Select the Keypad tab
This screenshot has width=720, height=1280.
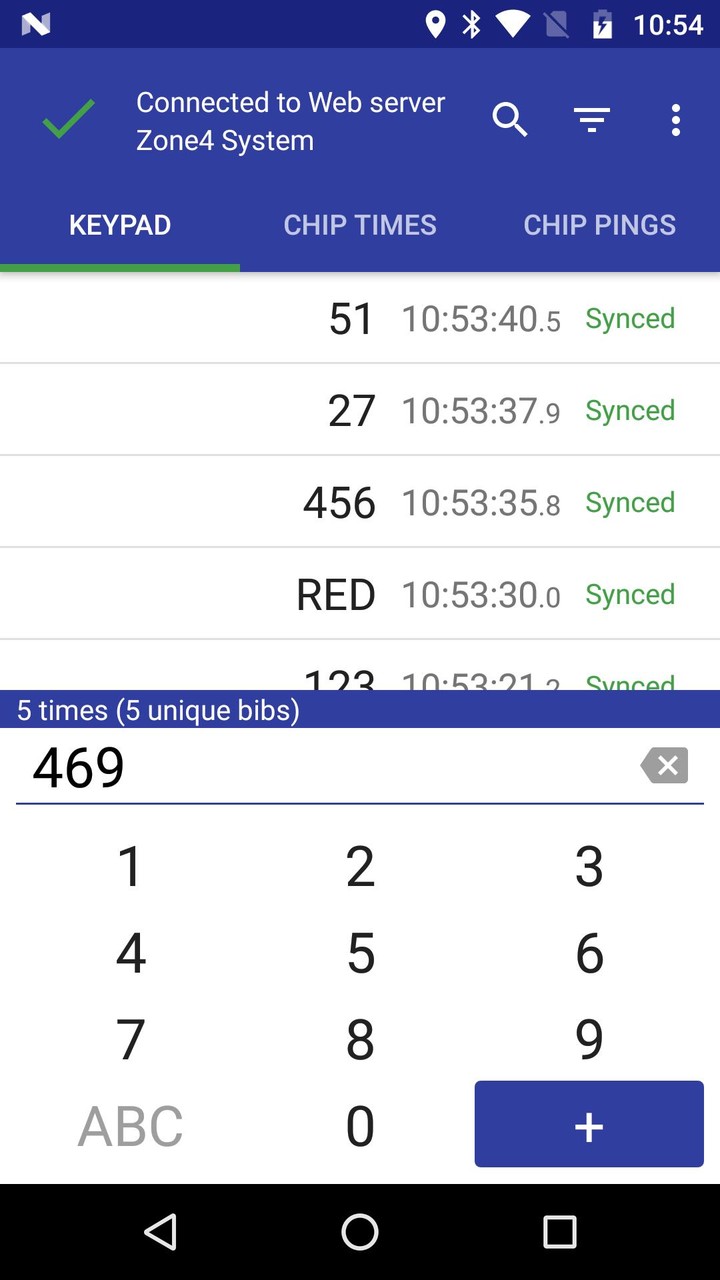[x=120, y=225]
